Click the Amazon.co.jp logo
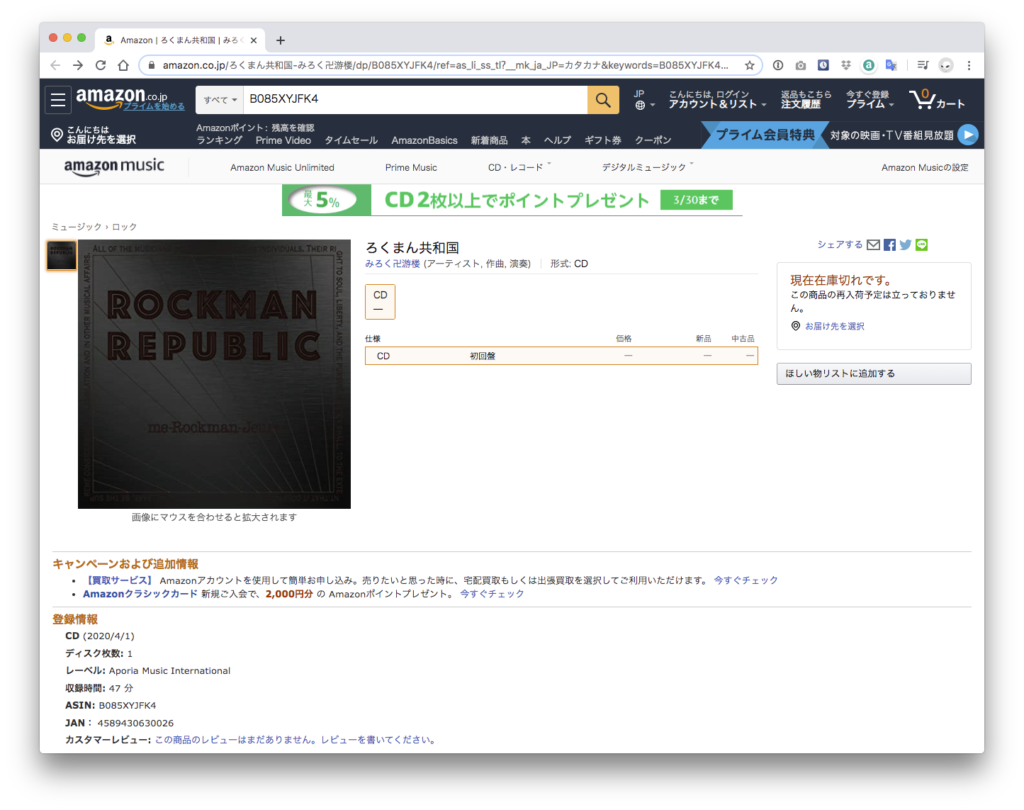1024x810 pixels. tap(122, 97)
